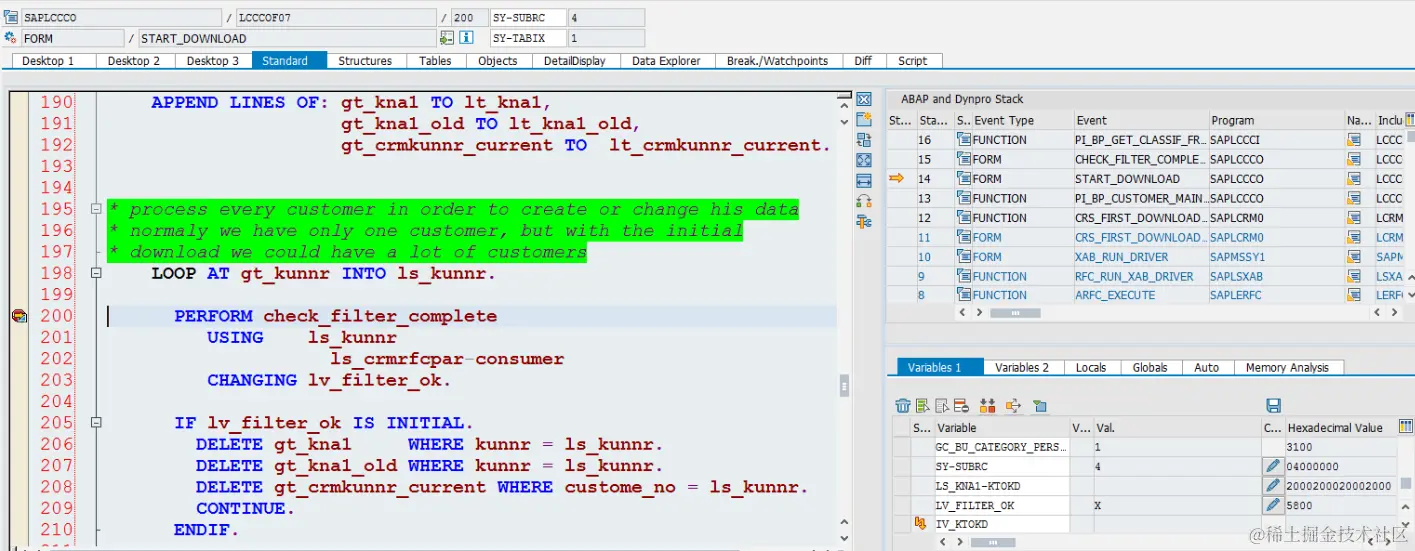Click the column settings icon in stack table
The height and width of the screenshot is (551, 1415).
(x=1410, y=120)
